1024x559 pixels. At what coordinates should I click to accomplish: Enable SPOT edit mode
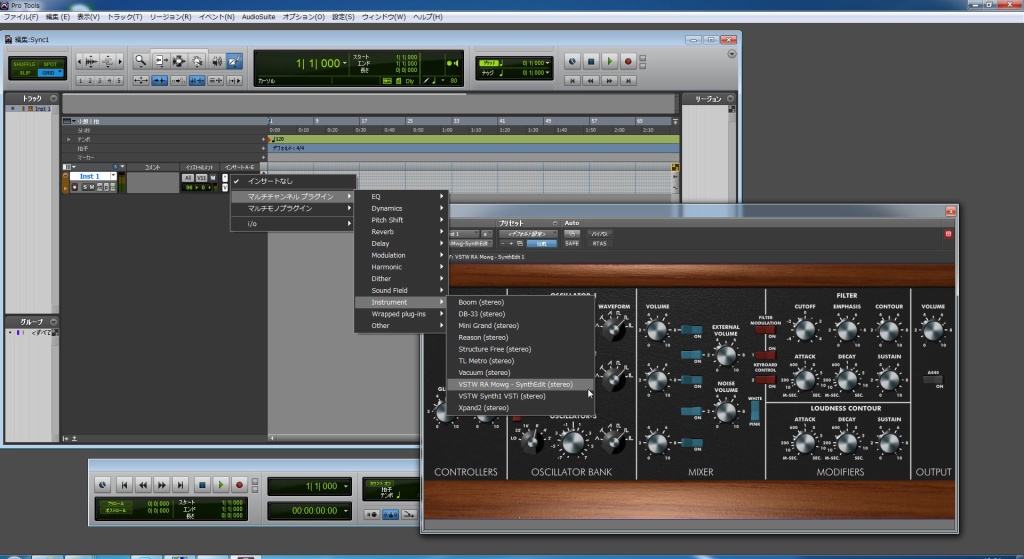(x=50, y=64)
